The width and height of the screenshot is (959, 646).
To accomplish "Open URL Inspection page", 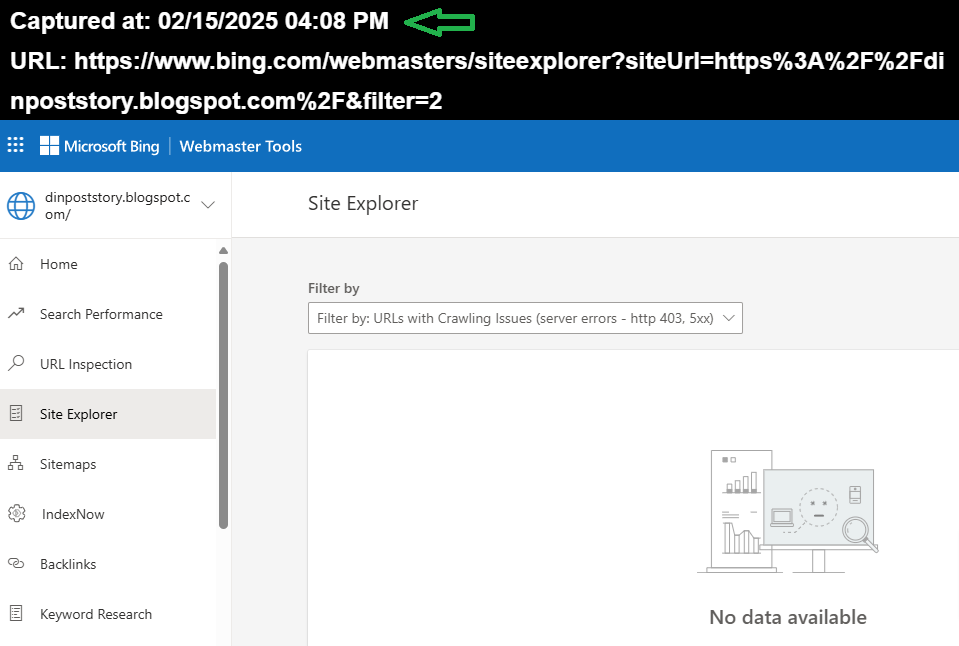I will [86, 365].
